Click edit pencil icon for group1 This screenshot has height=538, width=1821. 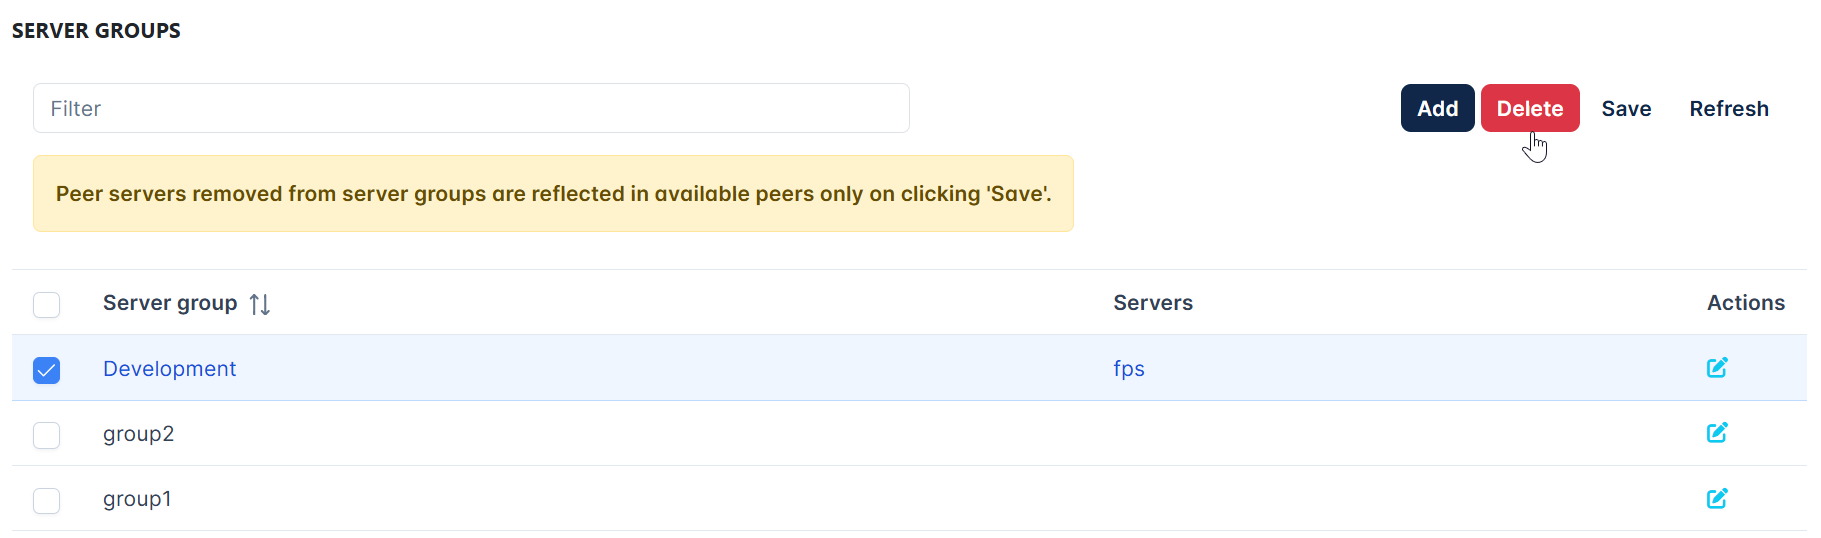click(x=1717, y=498)
